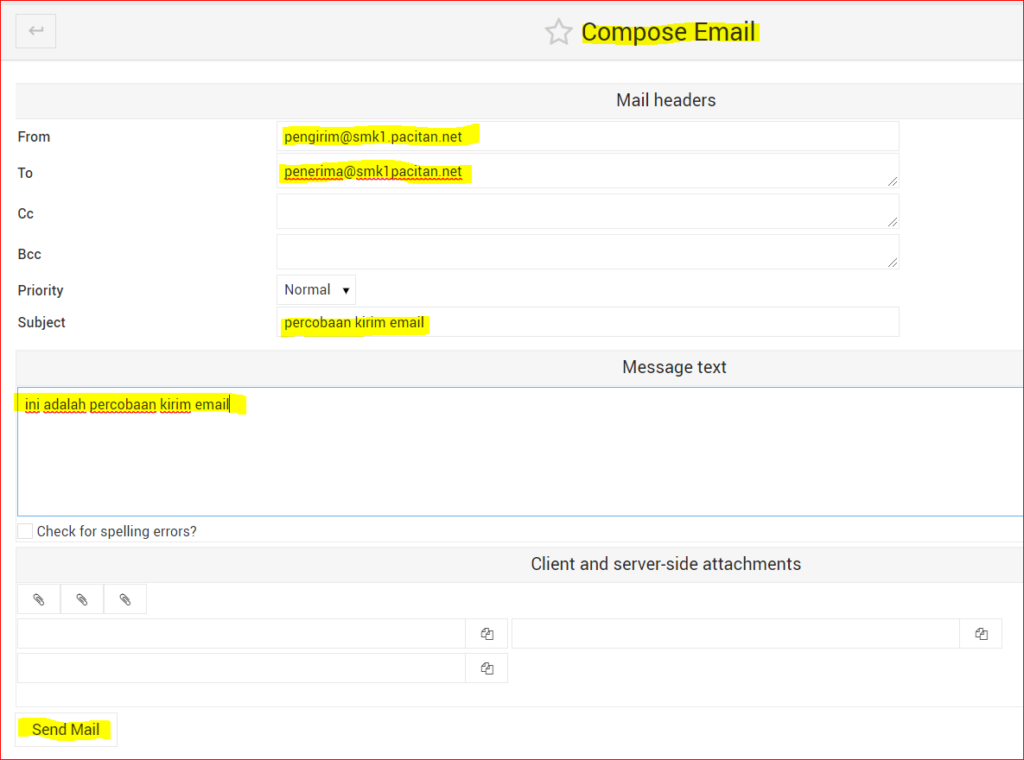
Task: Enable the Check for spelling errors checkbox
Action: coord(25,531)
